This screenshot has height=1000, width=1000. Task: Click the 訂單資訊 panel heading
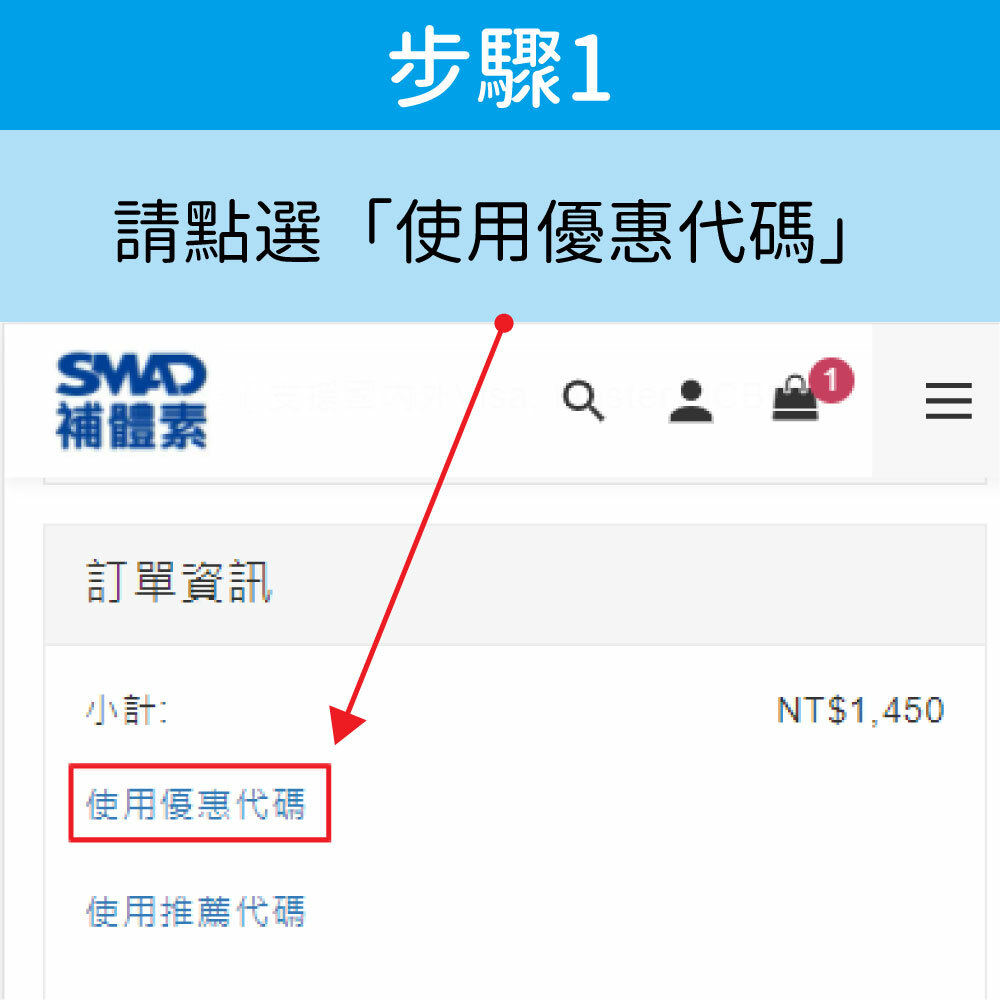pos(179,582)
